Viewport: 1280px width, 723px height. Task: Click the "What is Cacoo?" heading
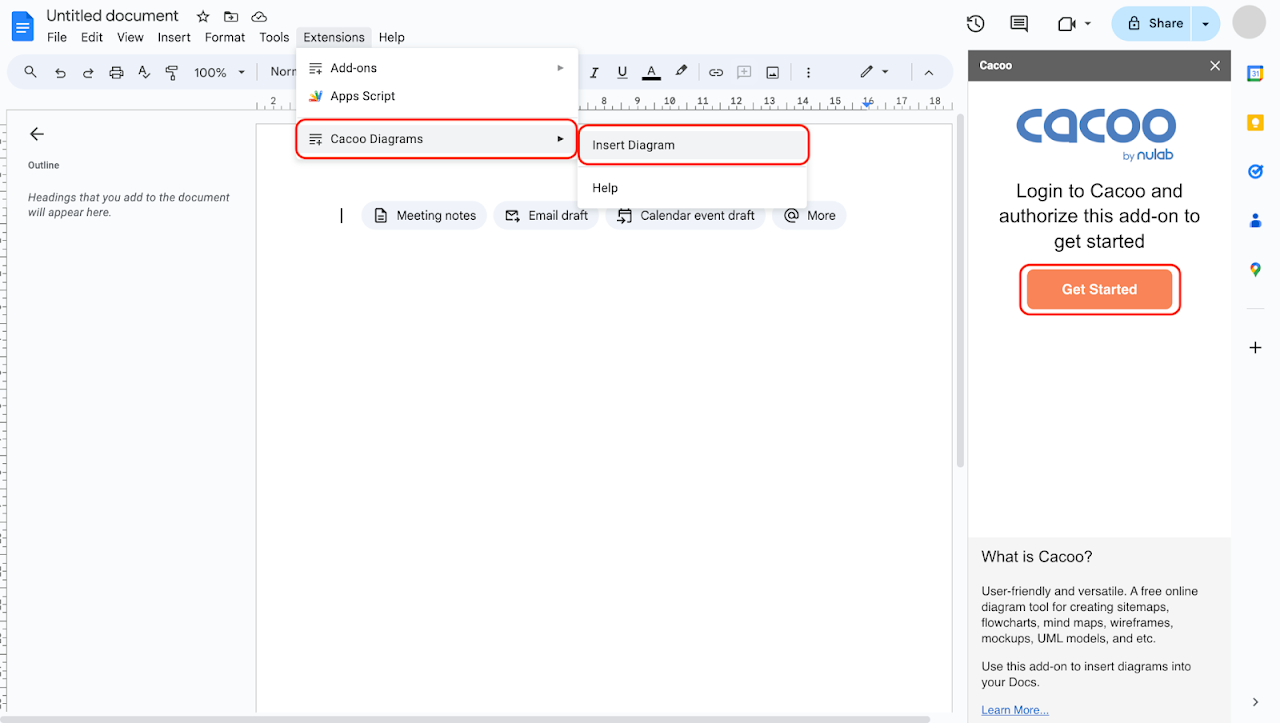point(1037,557)
